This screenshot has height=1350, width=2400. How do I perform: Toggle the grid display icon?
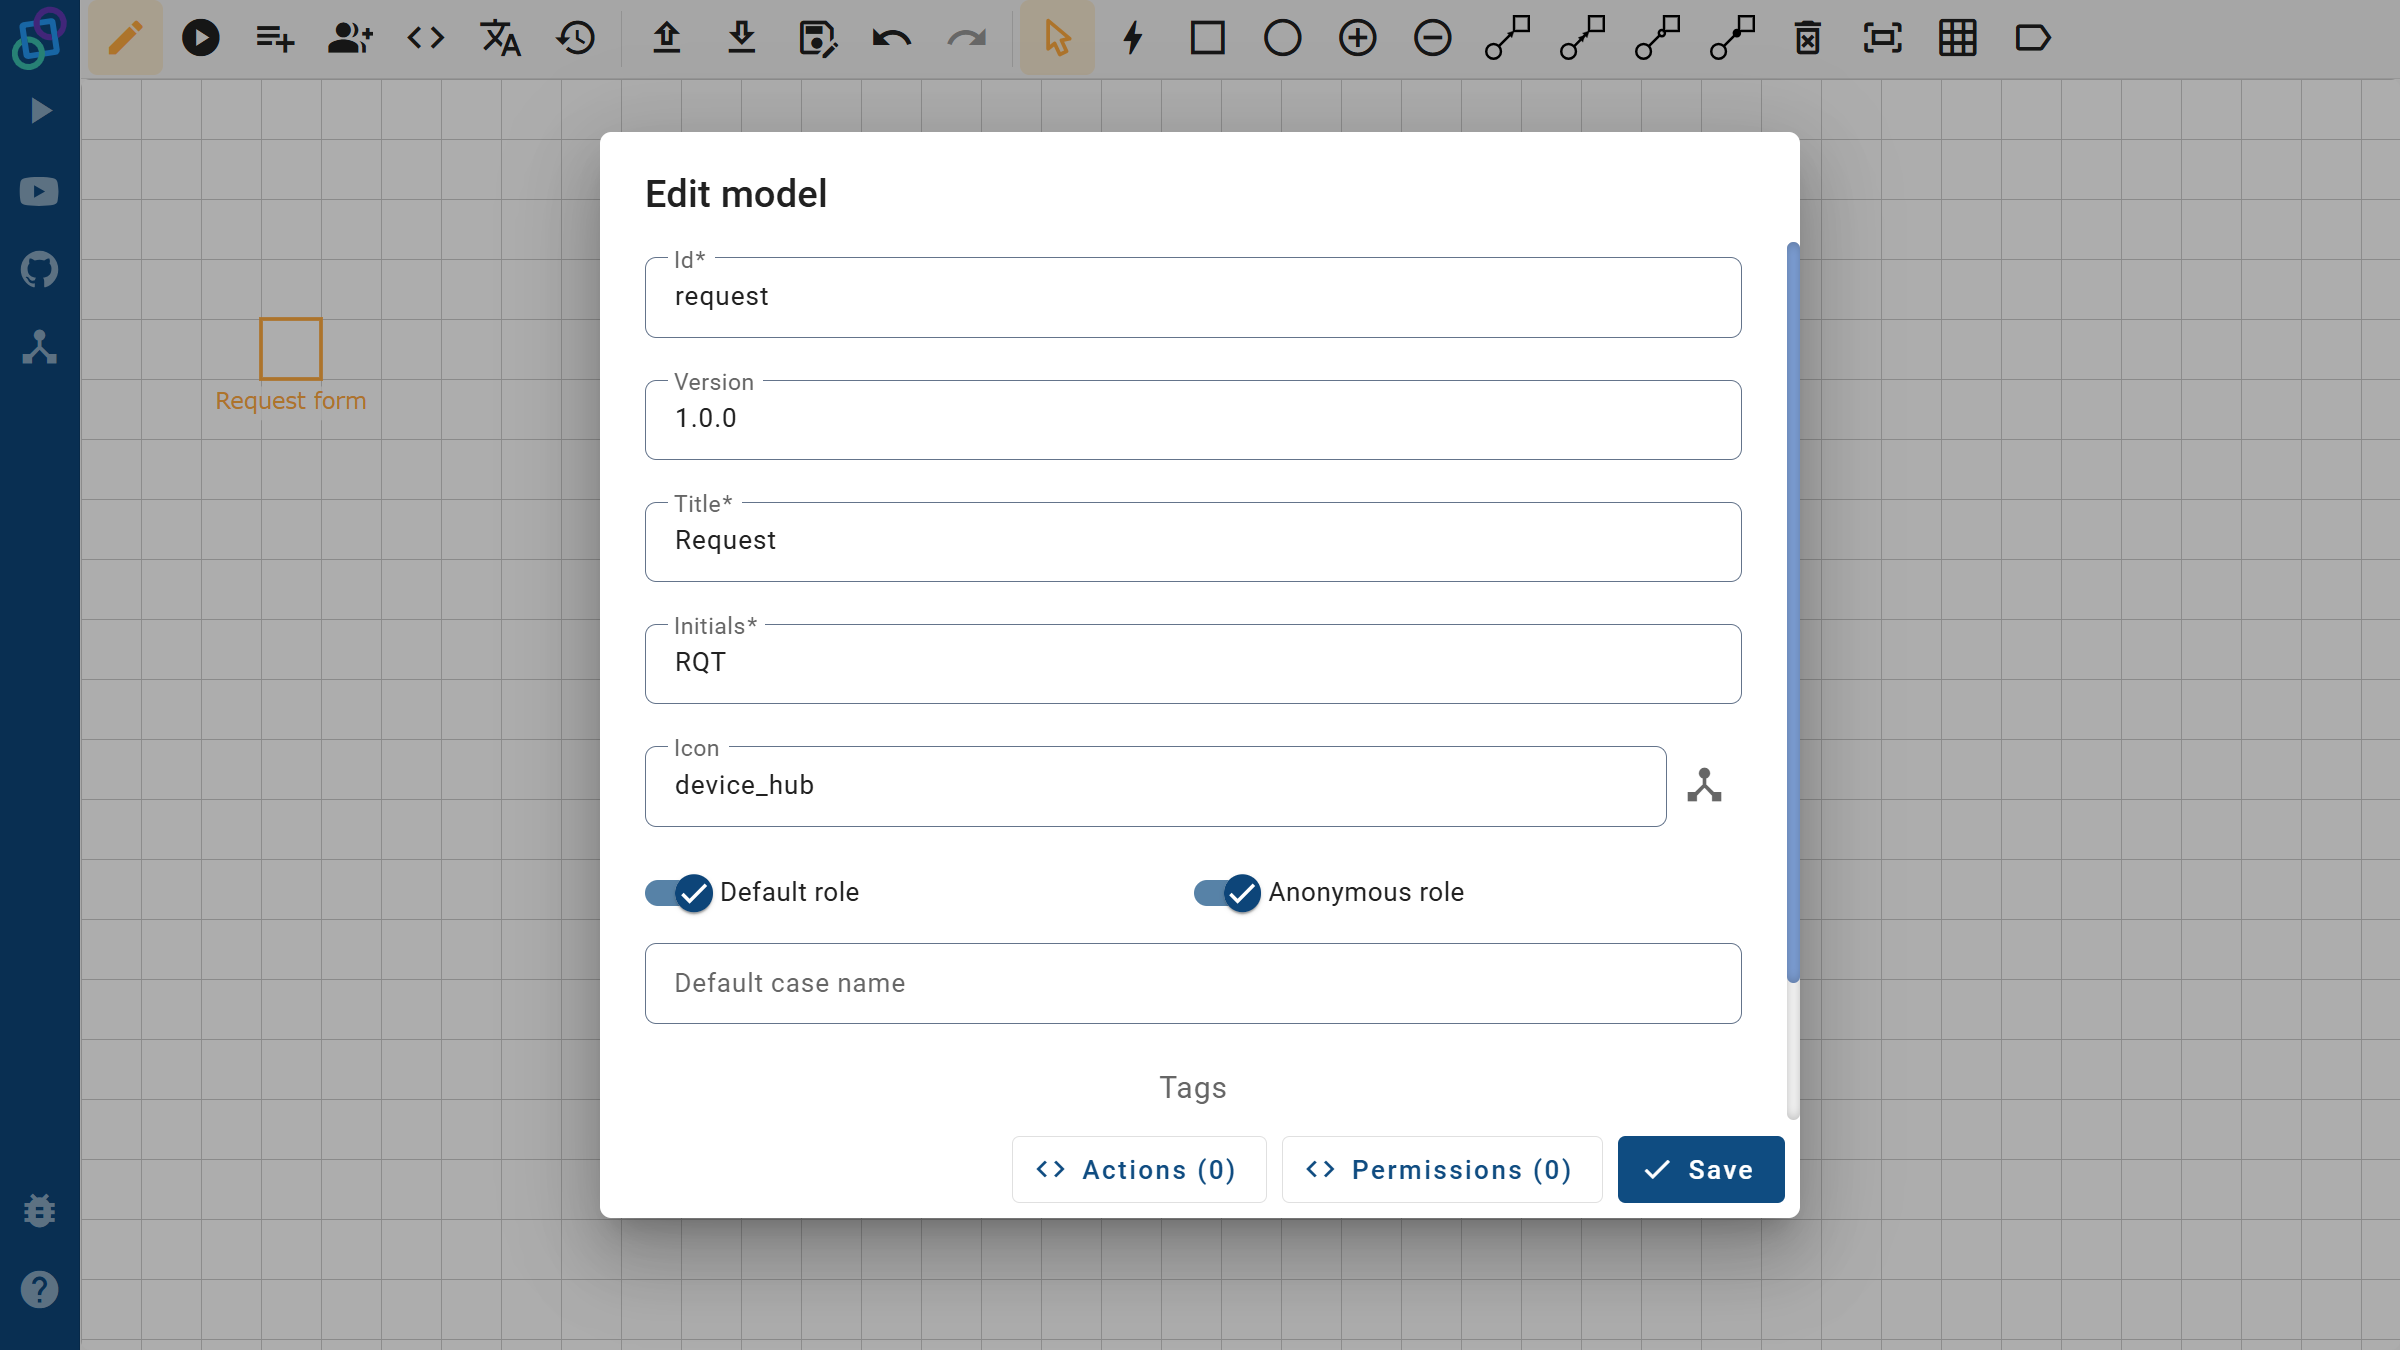coord(1957,38)
